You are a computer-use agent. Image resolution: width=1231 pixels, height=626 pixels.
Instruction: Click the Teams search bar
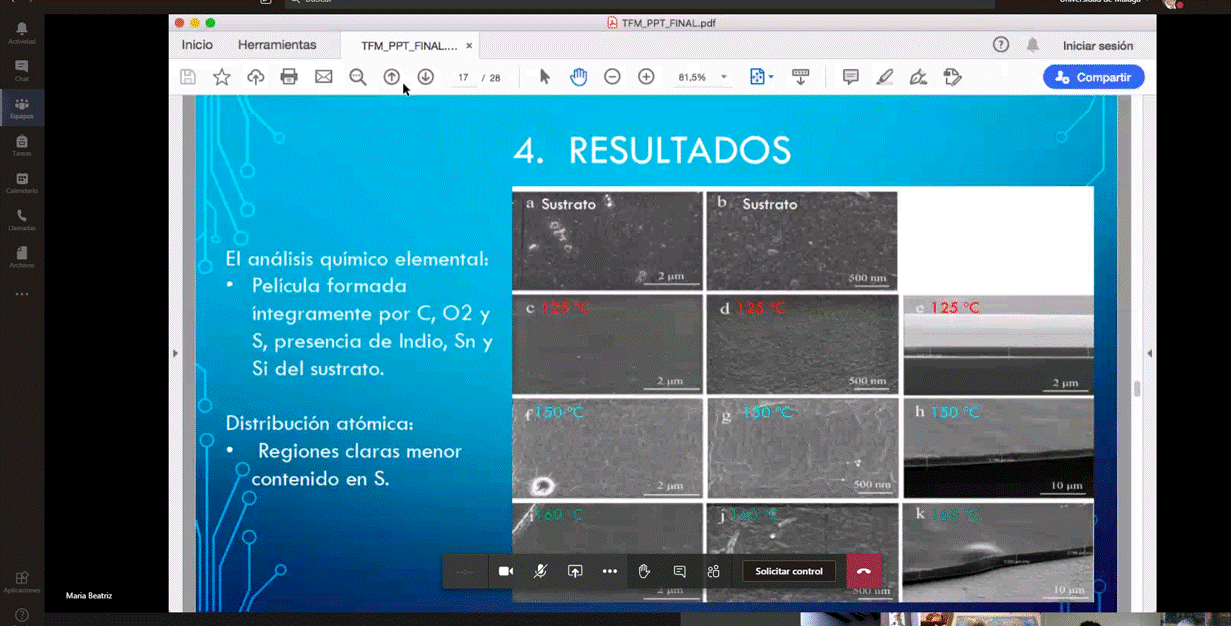tap(639, 2)
